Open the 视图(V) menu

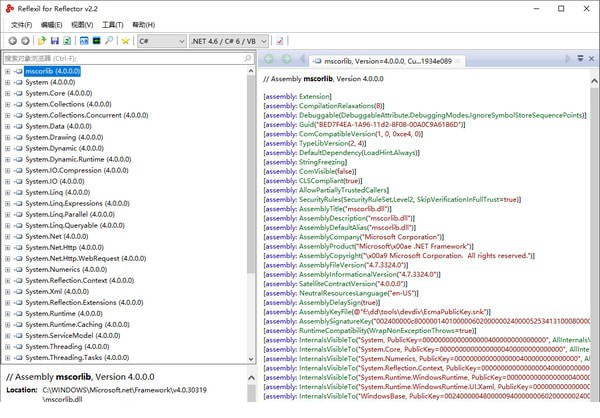pyautogui.click(x=82, y=25)
